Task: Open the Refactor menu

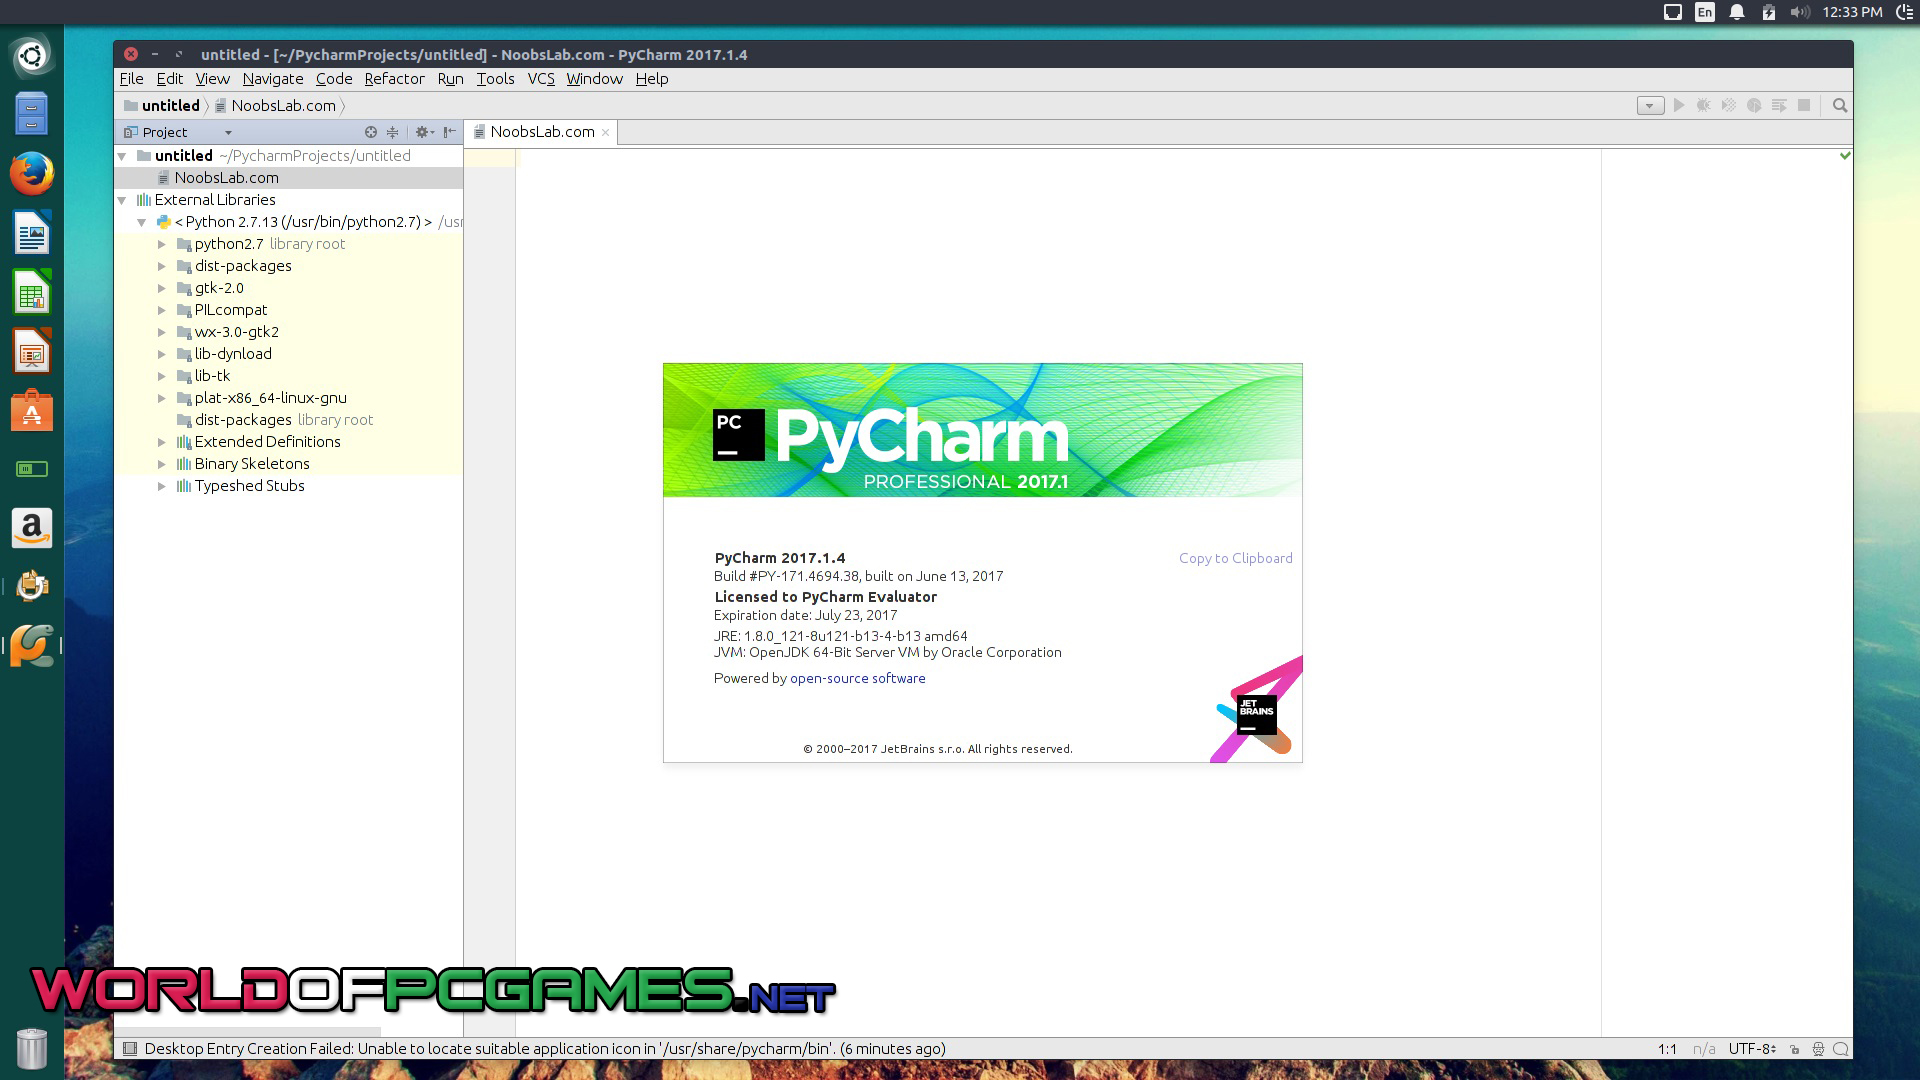Action: click(x=394, y=79)
